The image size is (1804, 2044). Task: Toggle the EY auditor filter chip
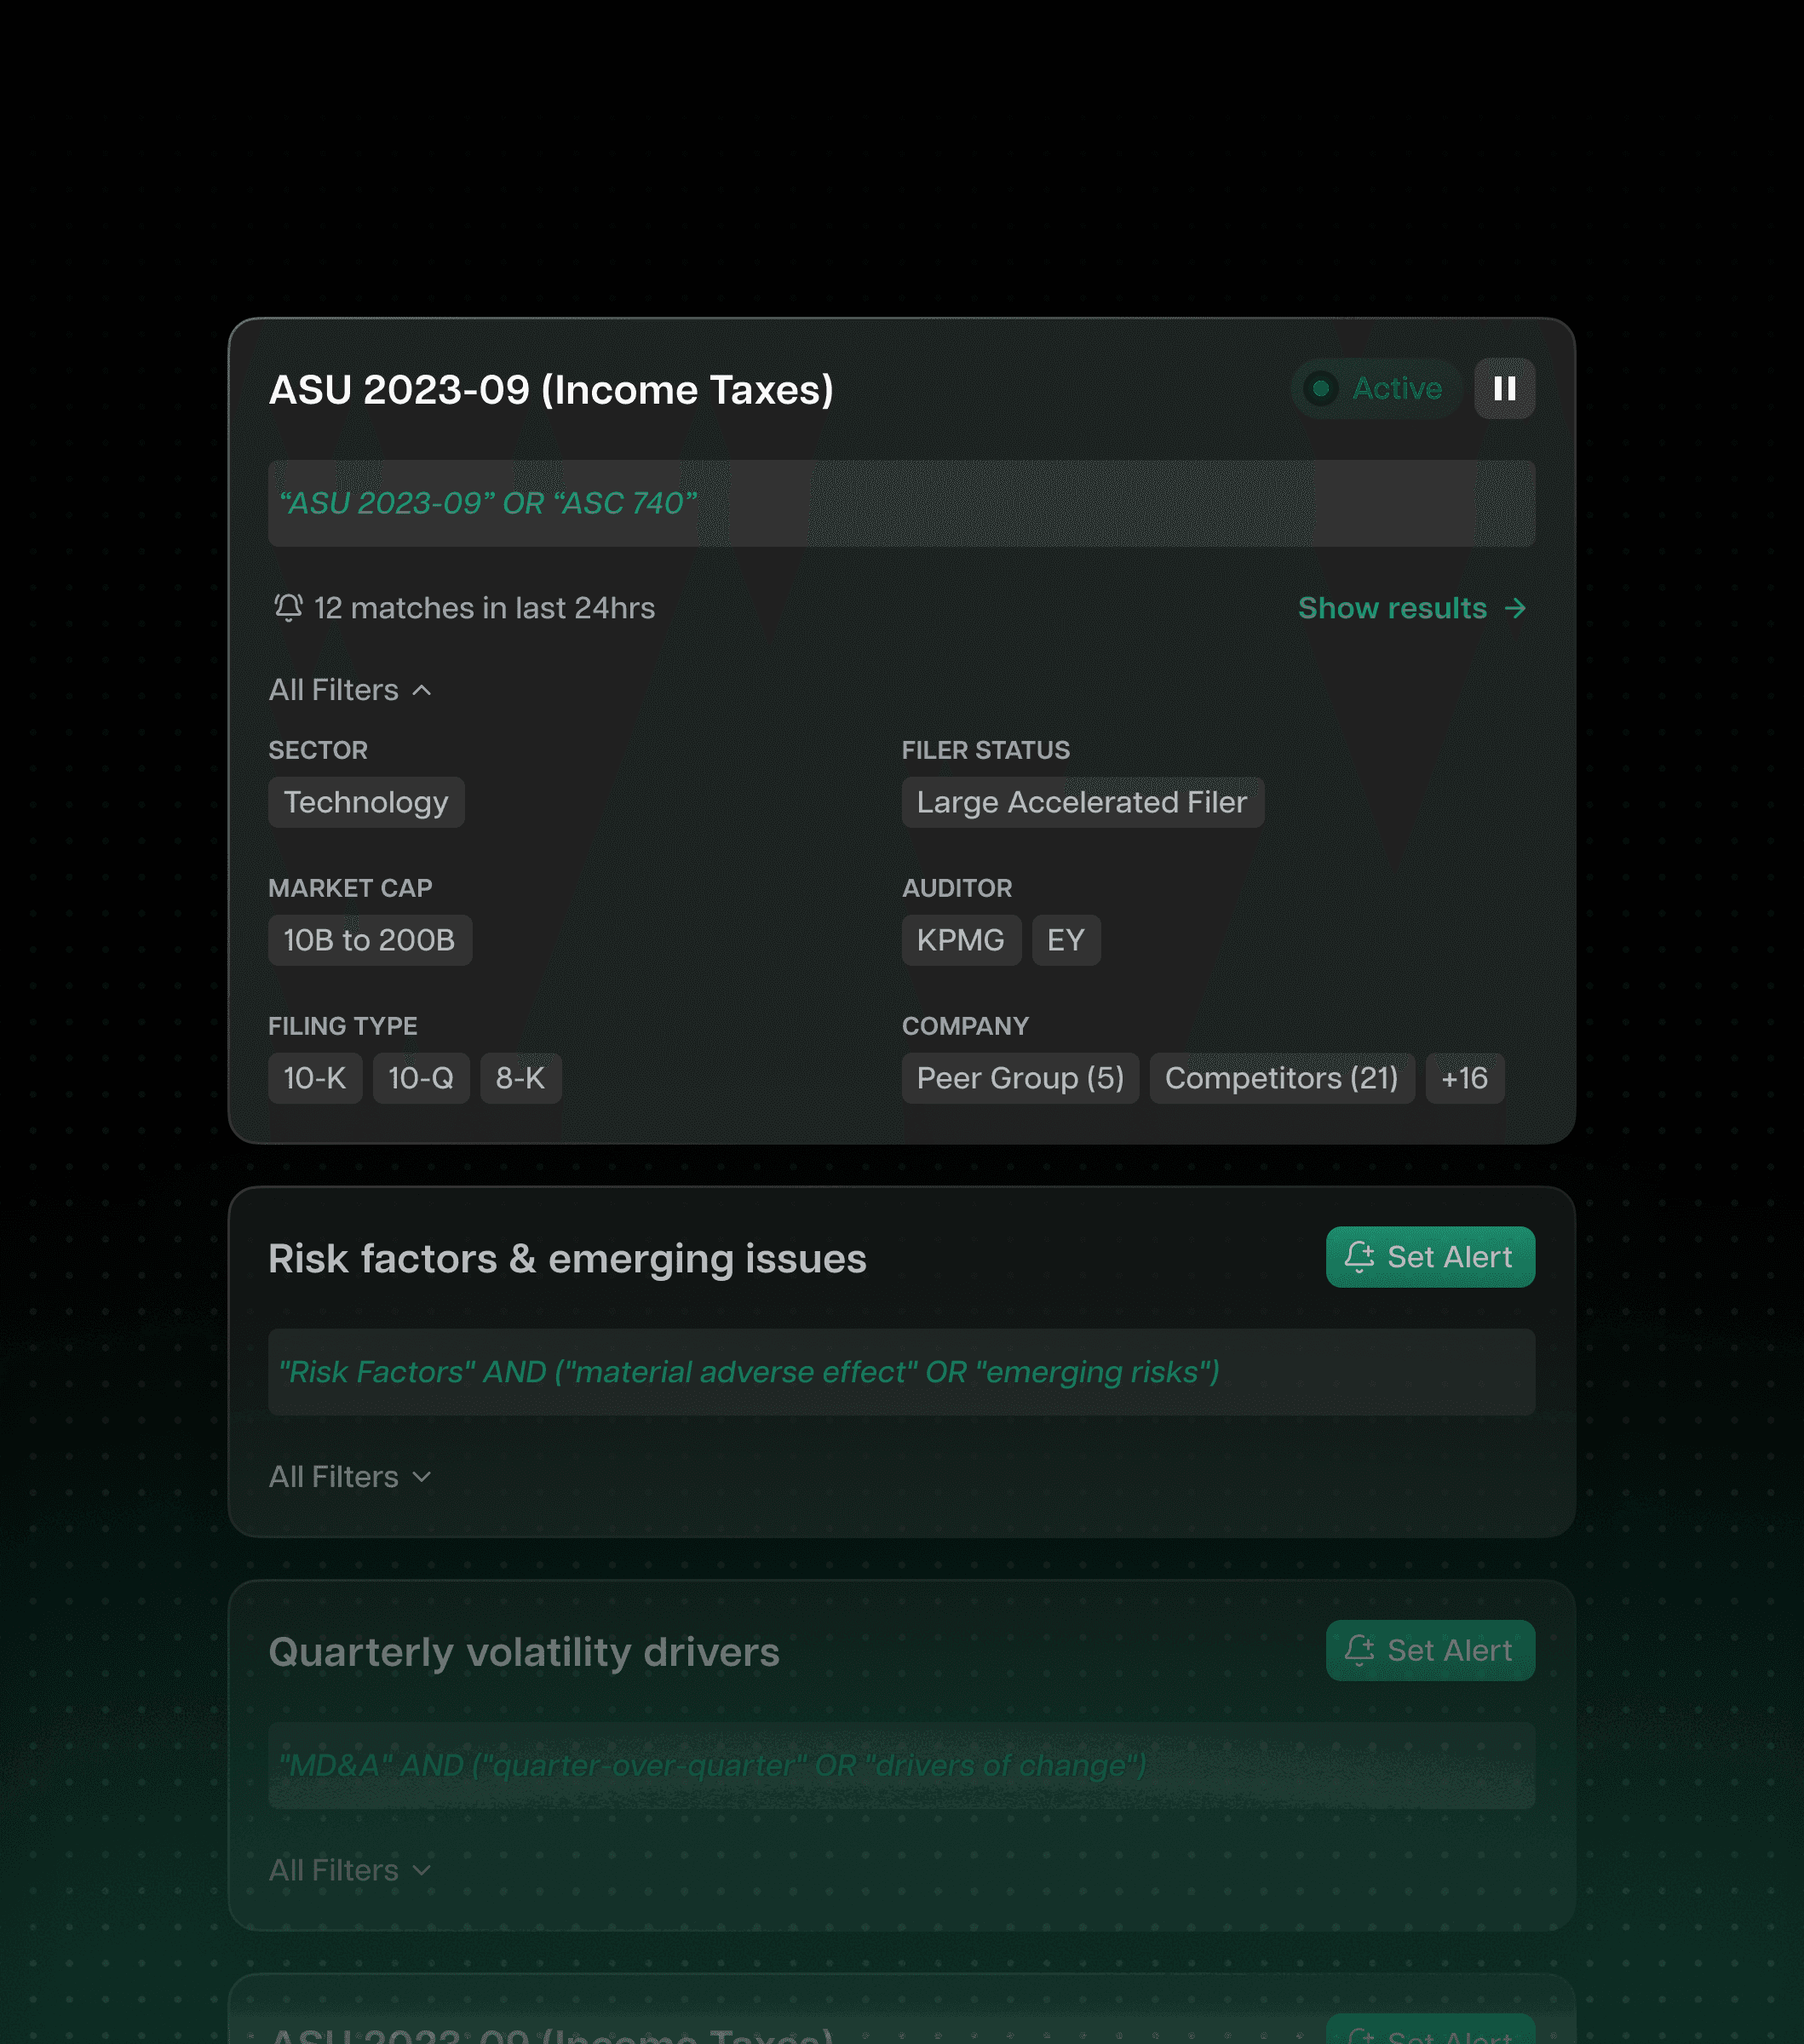(1066, 940)
